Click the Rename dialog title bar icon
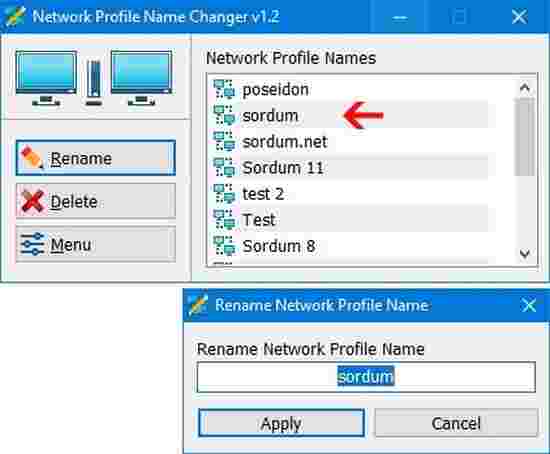Image resolution: width=550 pixels, height=454 pixels. pos(198,305)
